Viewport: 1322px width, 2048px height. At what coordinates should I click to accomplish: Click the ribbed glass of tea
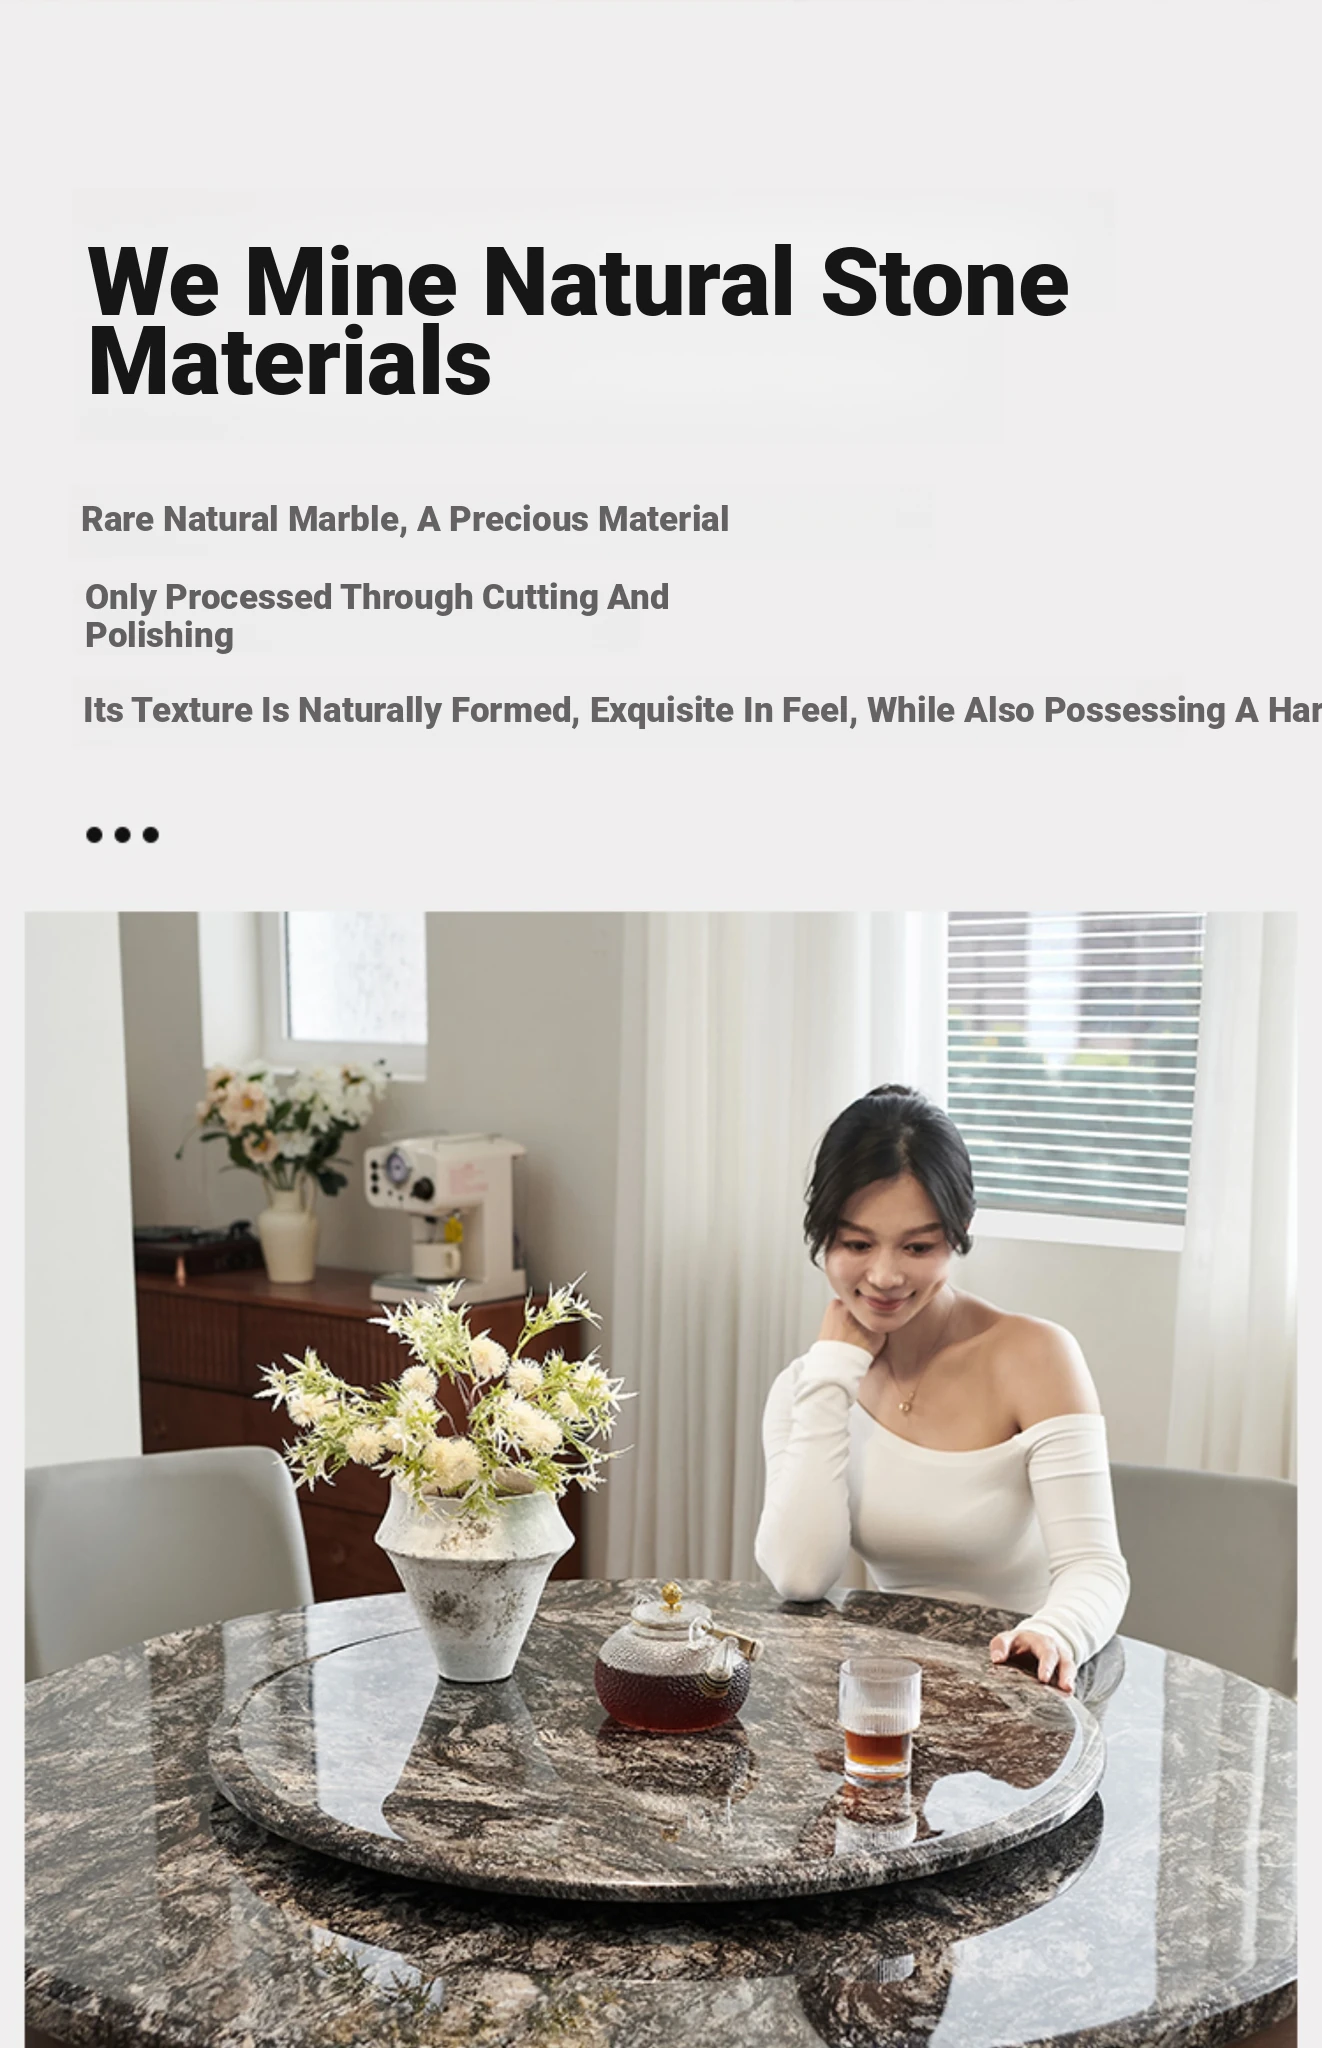(x=879, y=1720)
